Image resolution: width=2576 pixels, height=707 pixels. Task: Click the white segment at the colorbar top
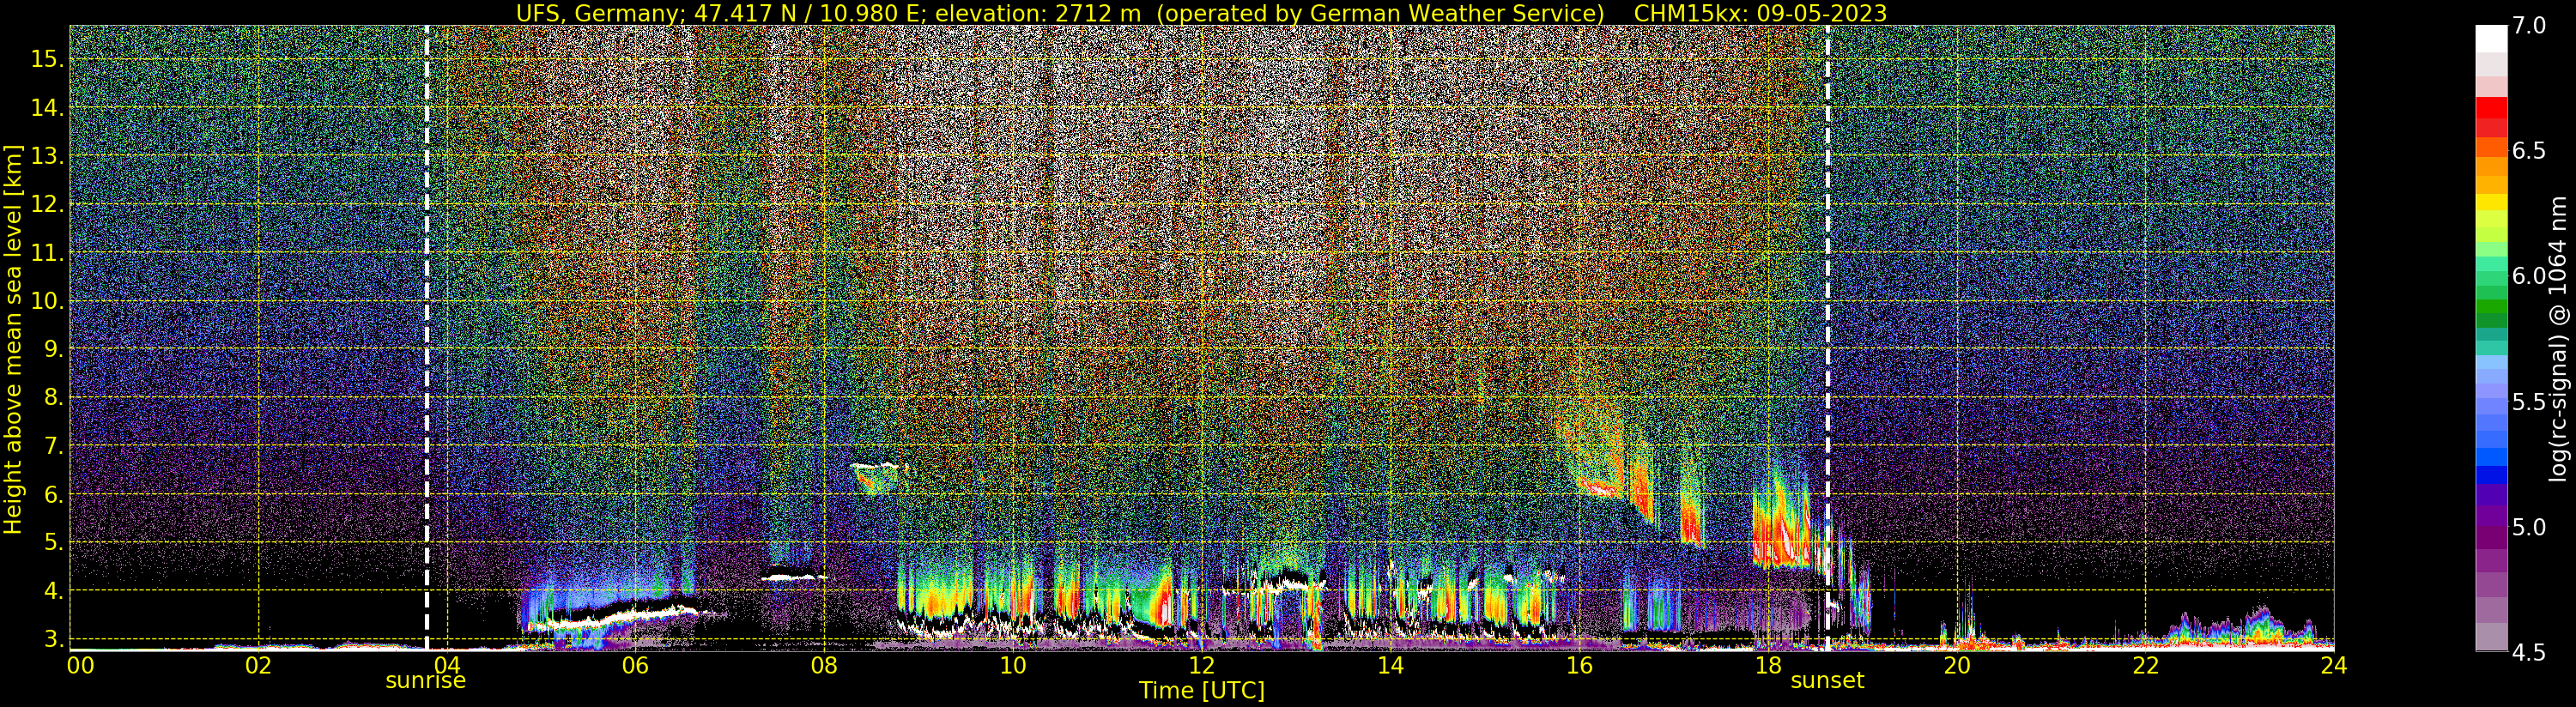pyautogui.click(x=2491, y=38)
